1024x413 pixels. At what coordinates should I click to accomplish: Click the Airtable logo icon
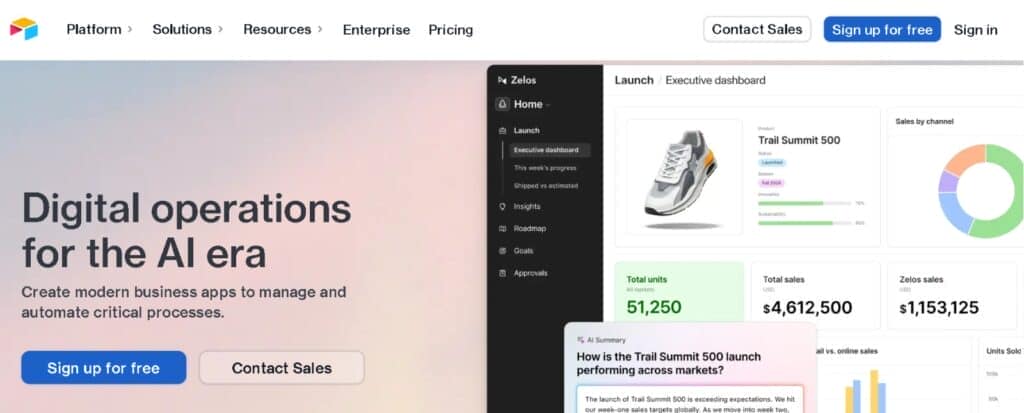tap(24, 29)
